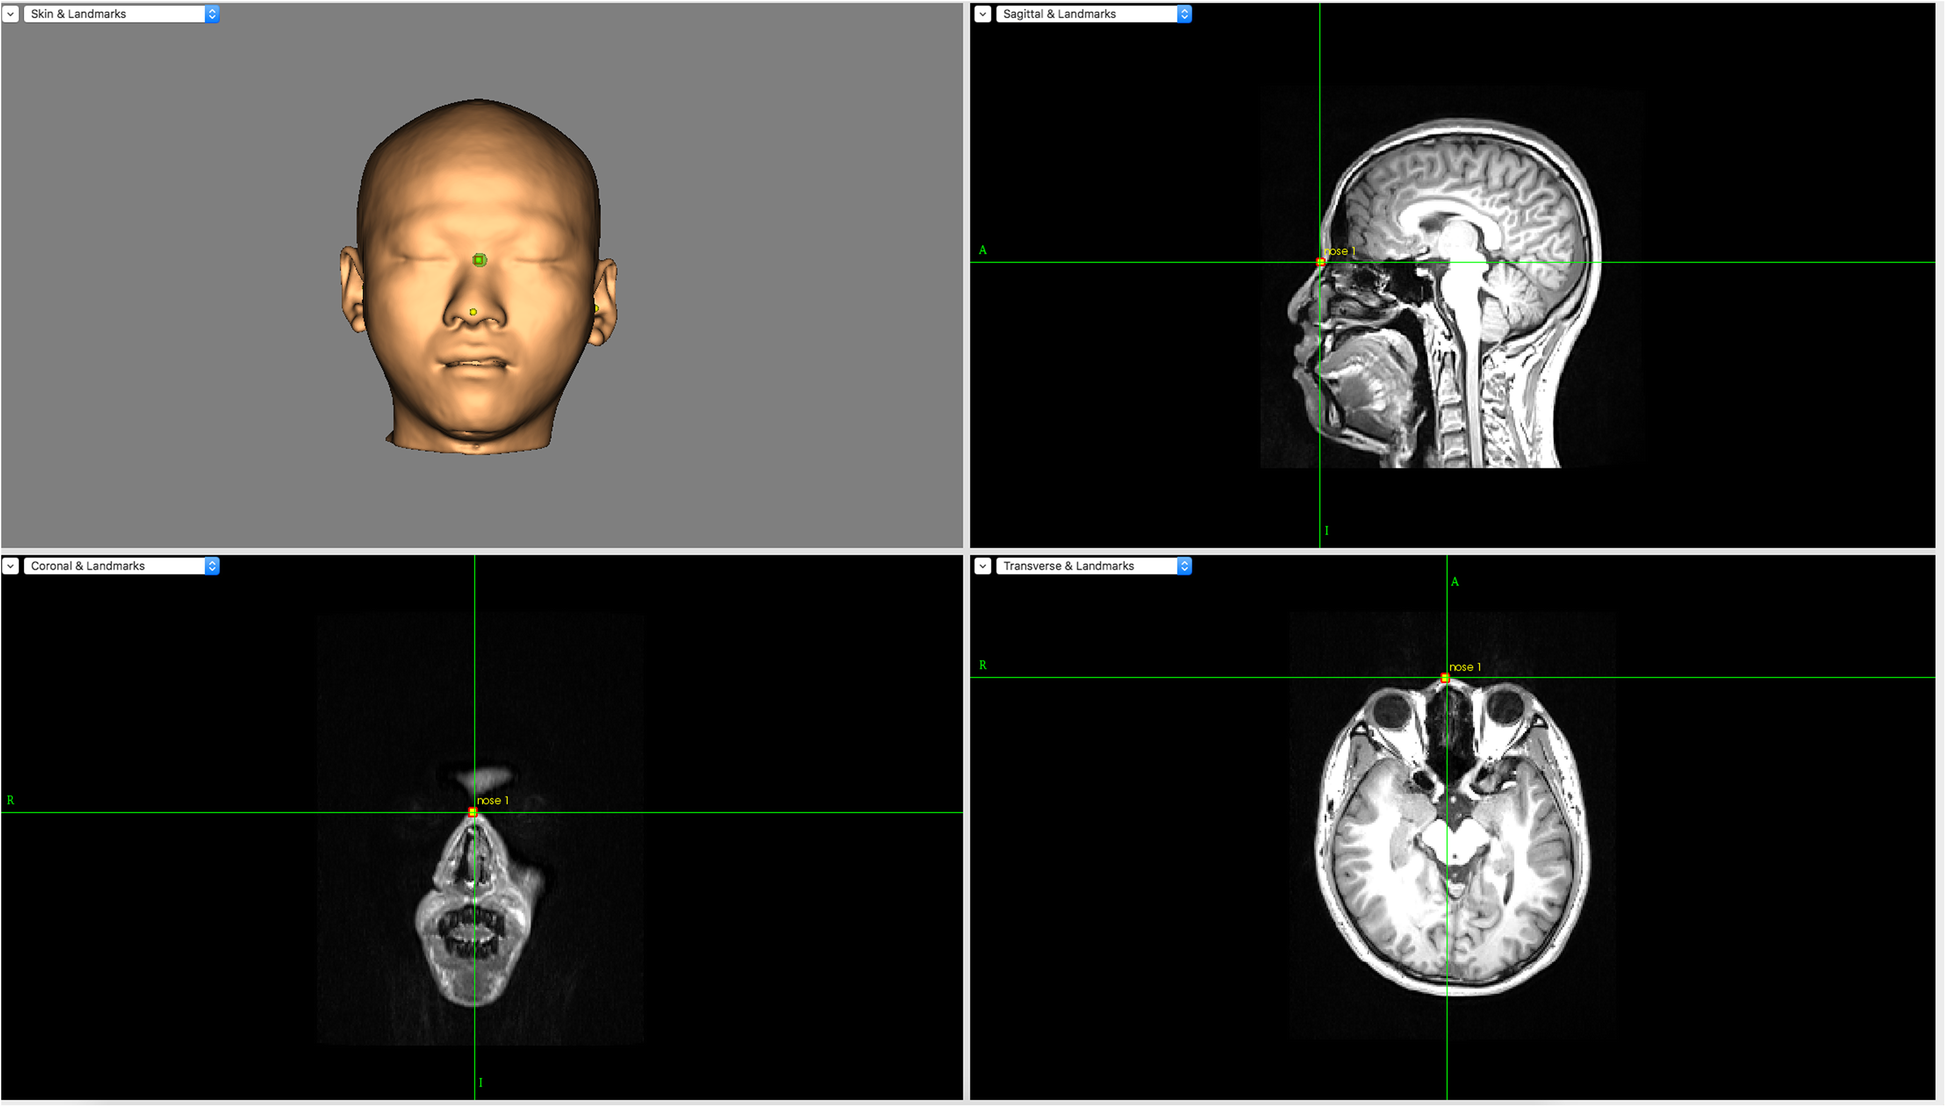
Task: Collapse the Coronal & Landmarks panel chevron
Action: [x=11, y=566]
